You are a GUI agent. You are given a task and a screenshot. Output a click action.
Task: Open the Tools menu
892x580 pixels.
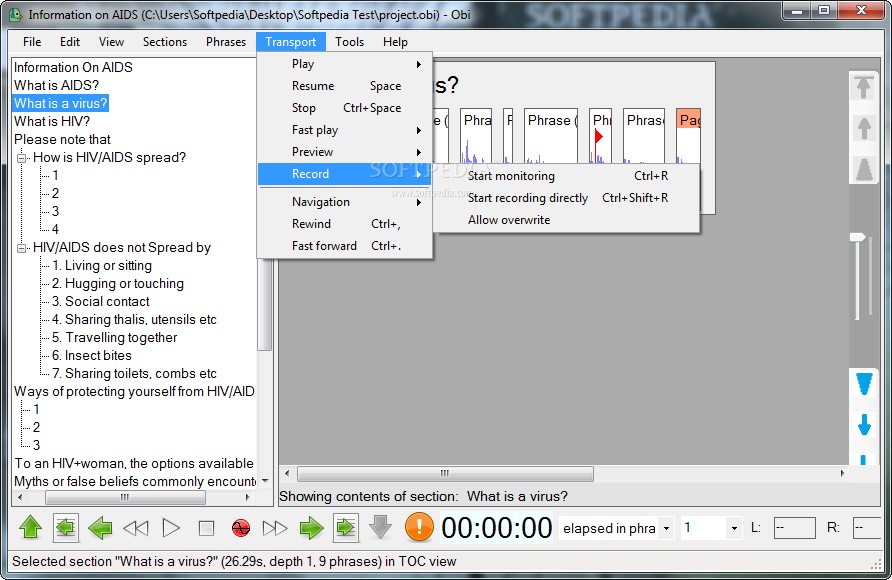point(349,42)
